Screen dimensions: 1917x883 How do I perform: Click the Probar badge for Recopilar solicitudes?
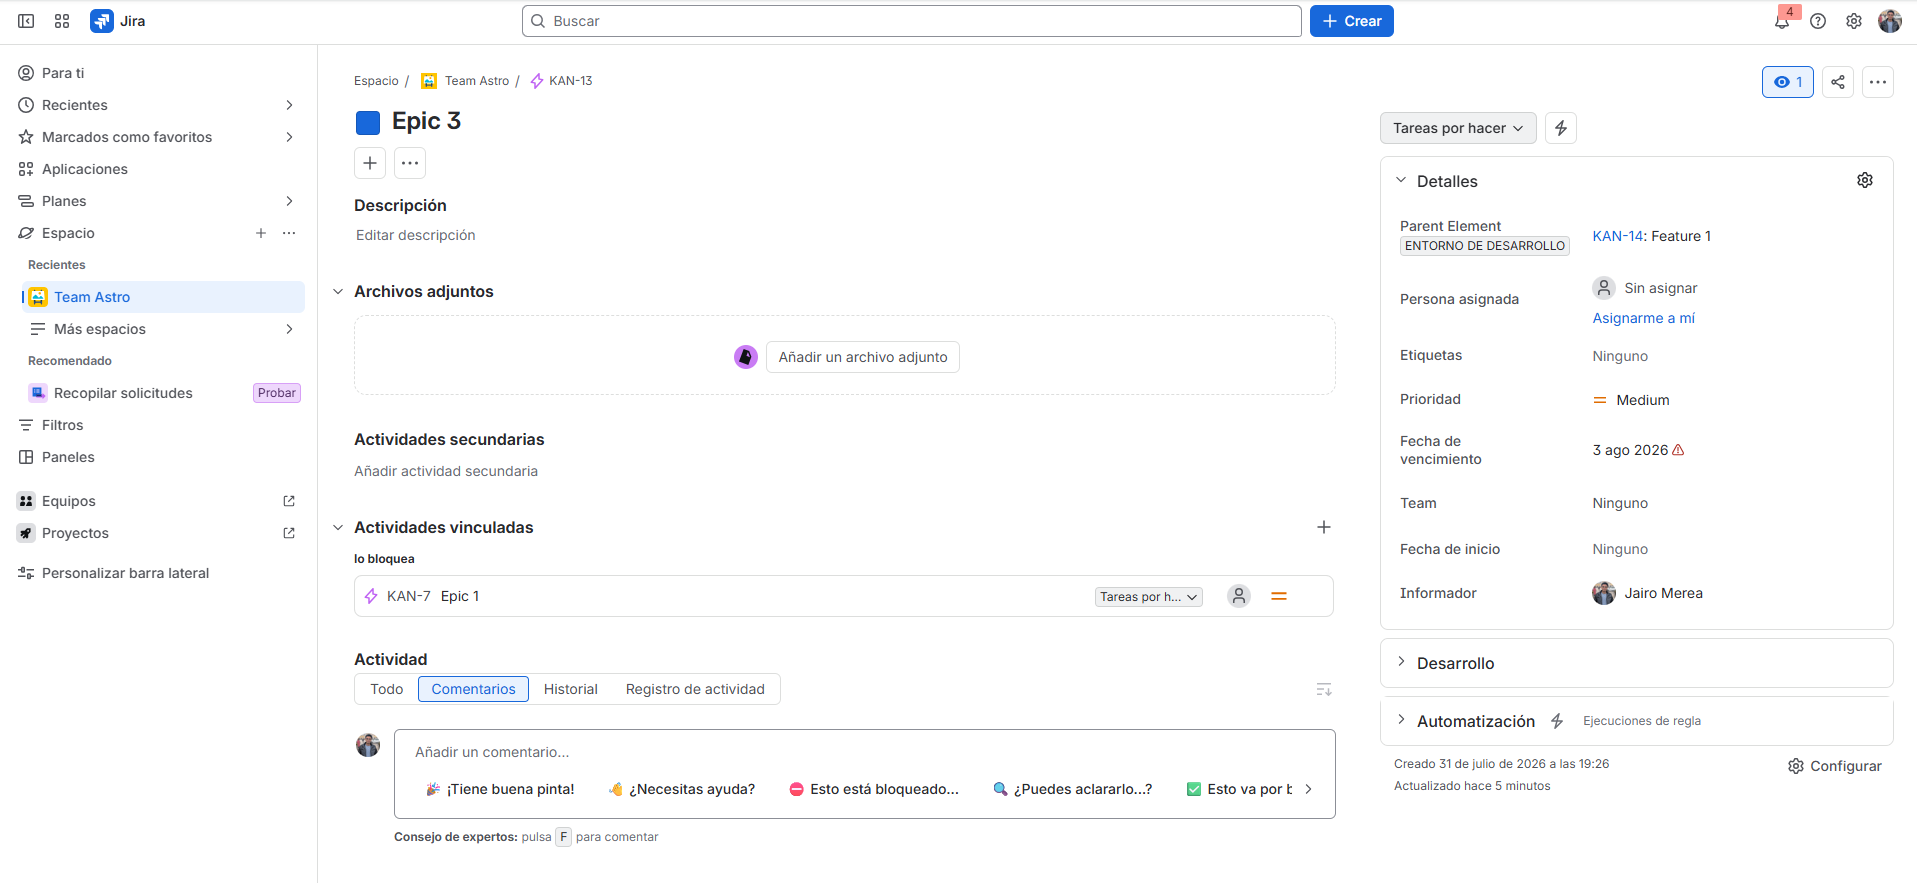point(277,393)
